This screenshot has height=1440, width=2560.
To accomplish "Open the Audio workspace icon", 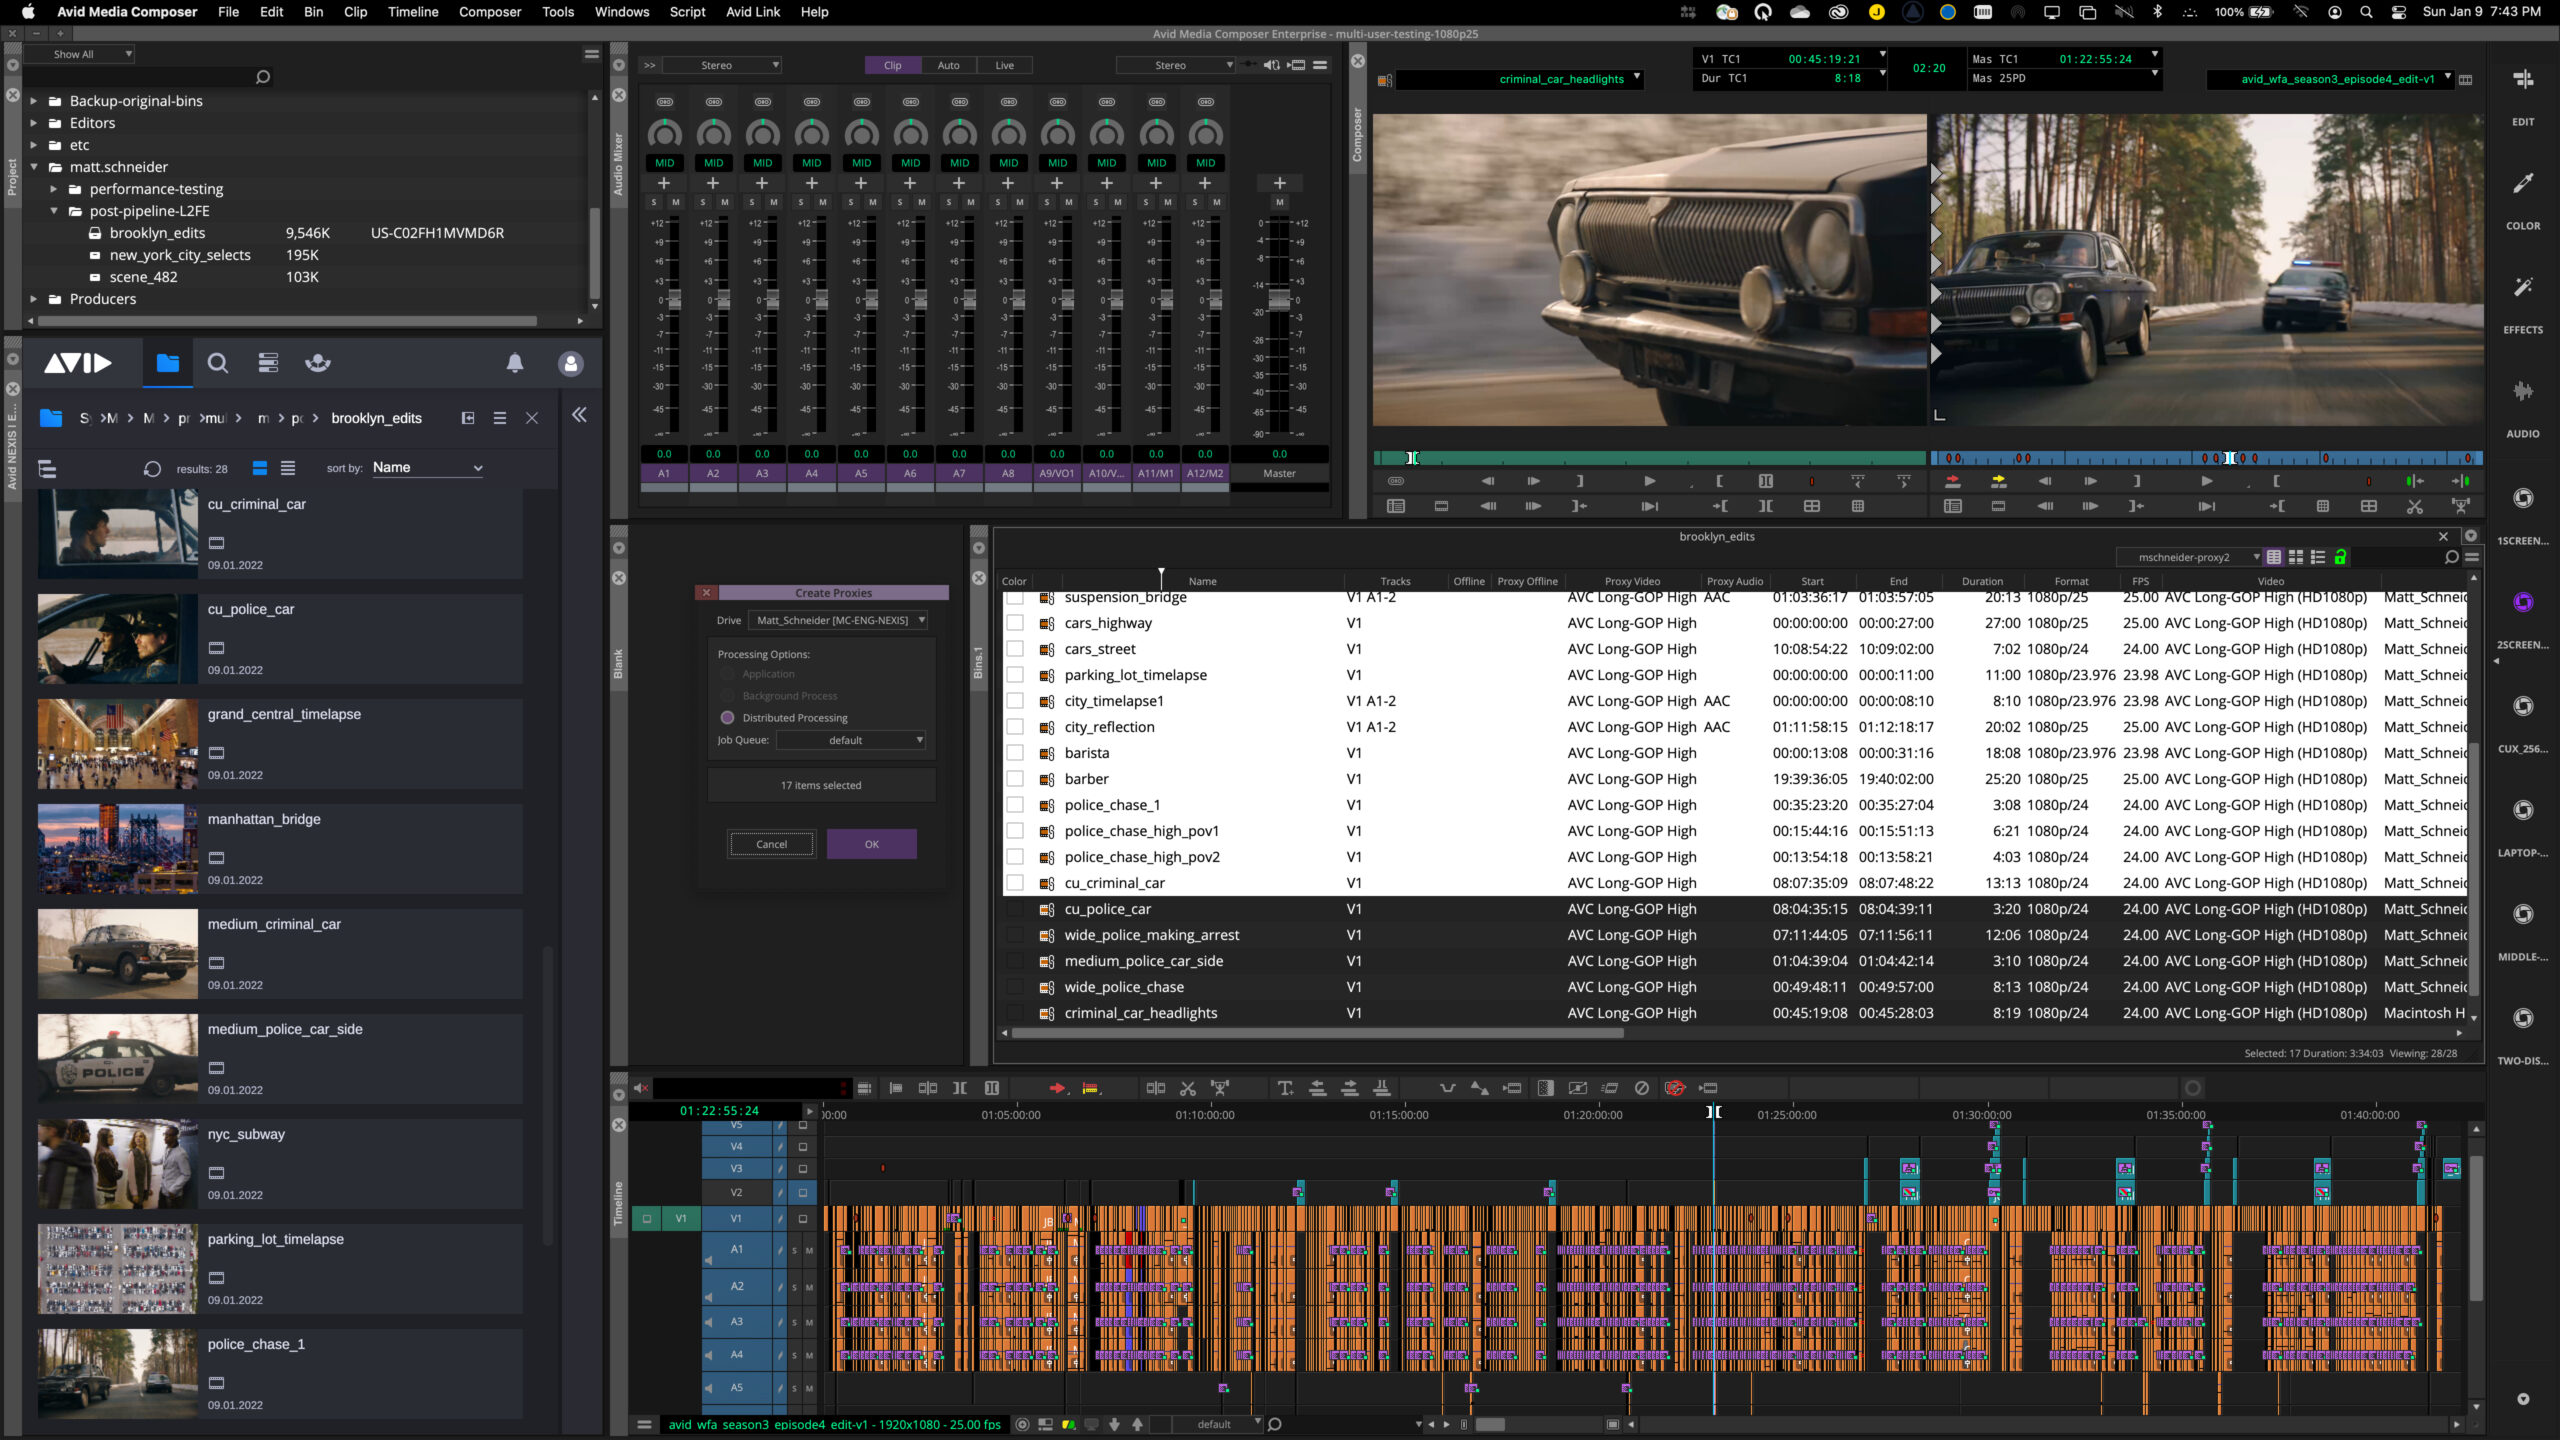I will click(x=2522, y=393).
